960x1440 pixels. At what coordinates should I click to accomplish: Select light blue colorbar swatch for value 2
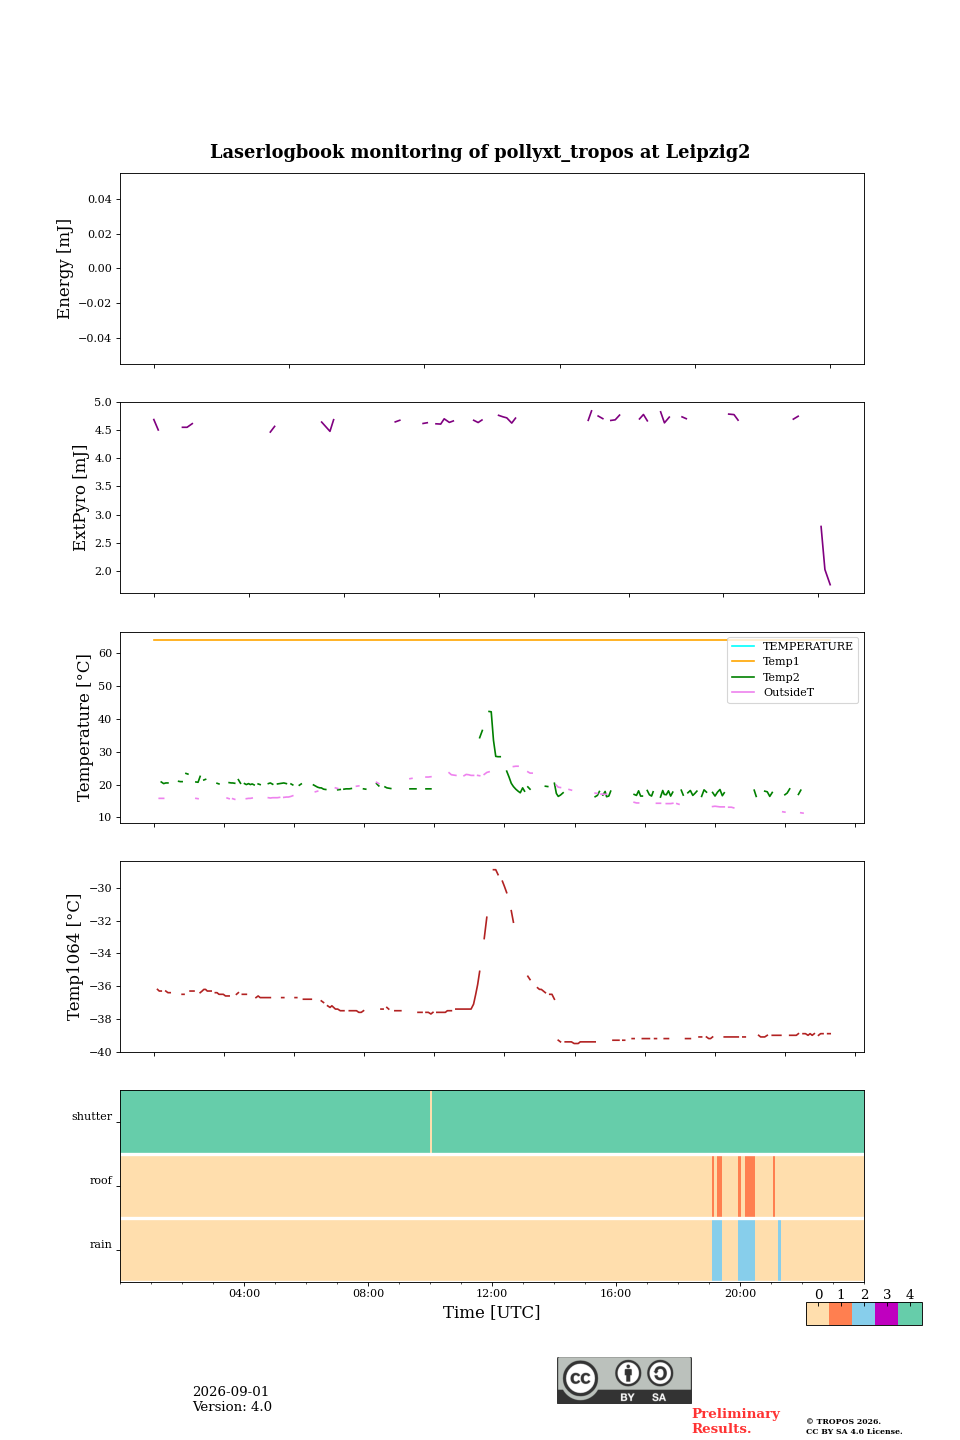tap(864, 1314)
